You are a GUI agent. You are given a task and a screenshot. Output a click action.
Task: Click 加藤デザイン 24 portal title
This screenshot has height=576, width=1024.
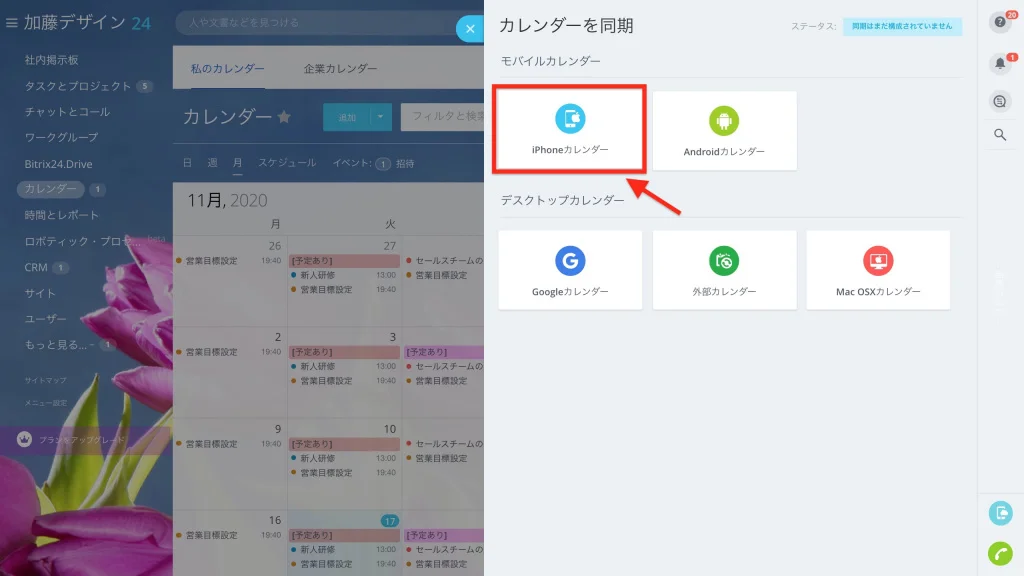88,23
